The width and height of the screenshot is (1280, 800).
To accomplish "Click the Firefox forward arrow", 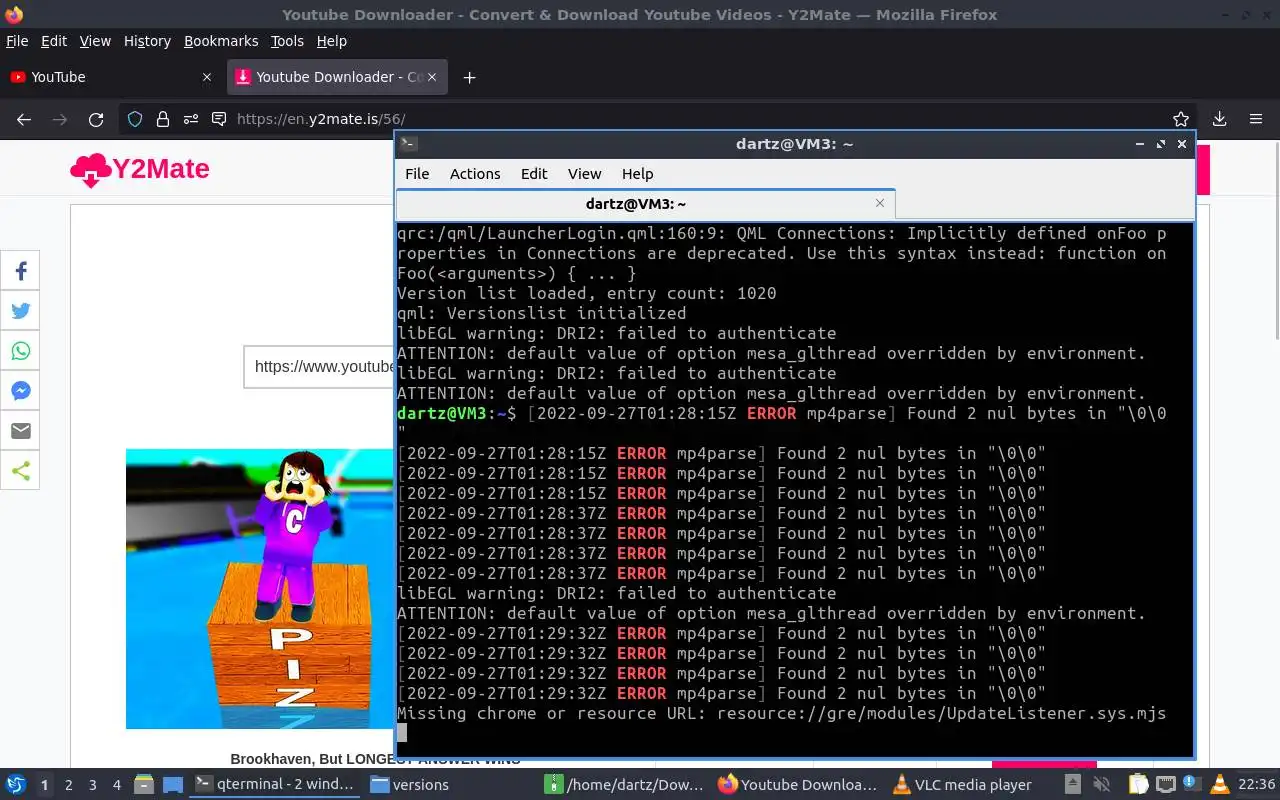I will pos(60,119).
